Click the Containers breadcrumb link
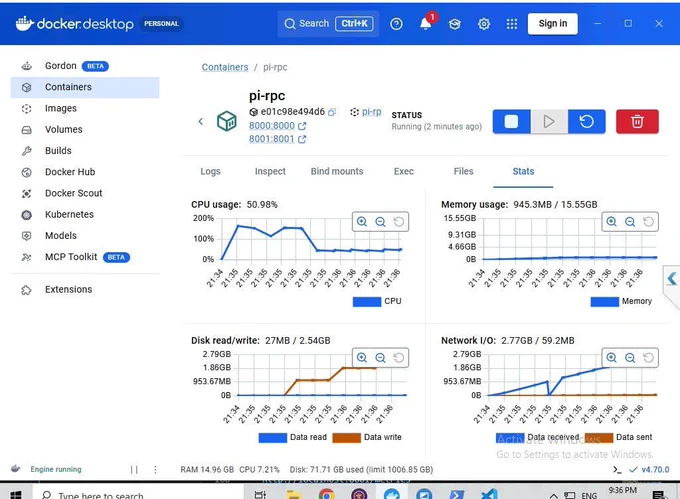This screenshot has height=499, width=680. pyautogui.click(x=225, y=67)
